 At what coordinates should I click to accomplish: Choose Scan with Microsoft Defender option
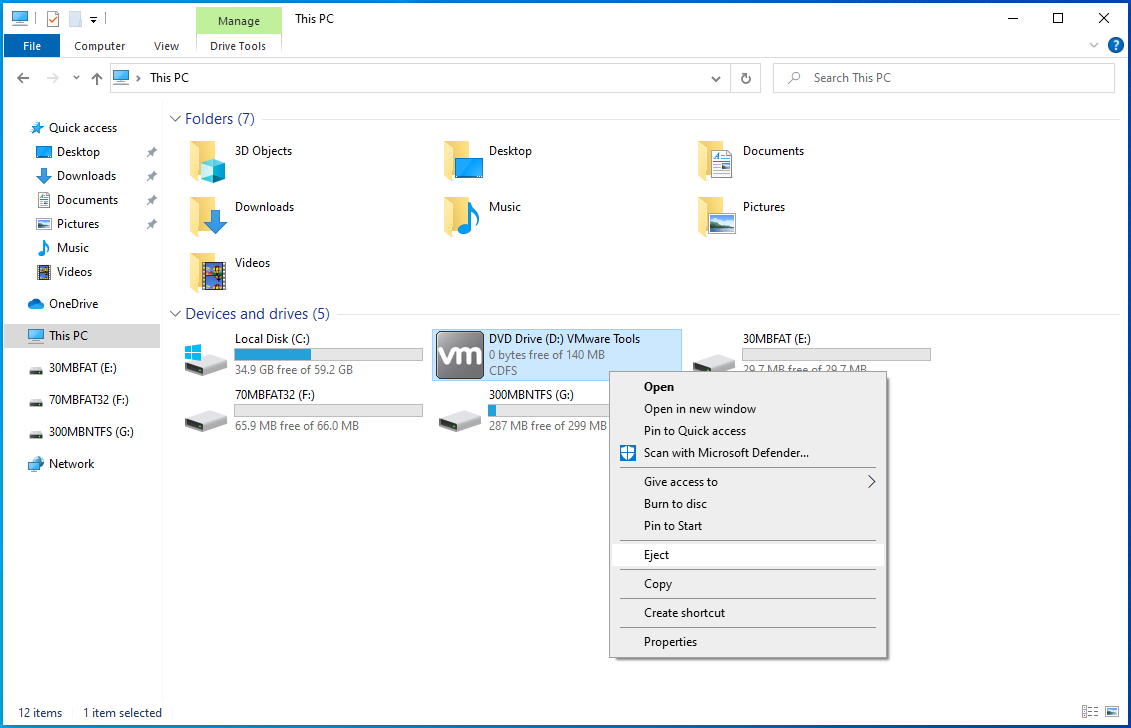coord(723,452)
